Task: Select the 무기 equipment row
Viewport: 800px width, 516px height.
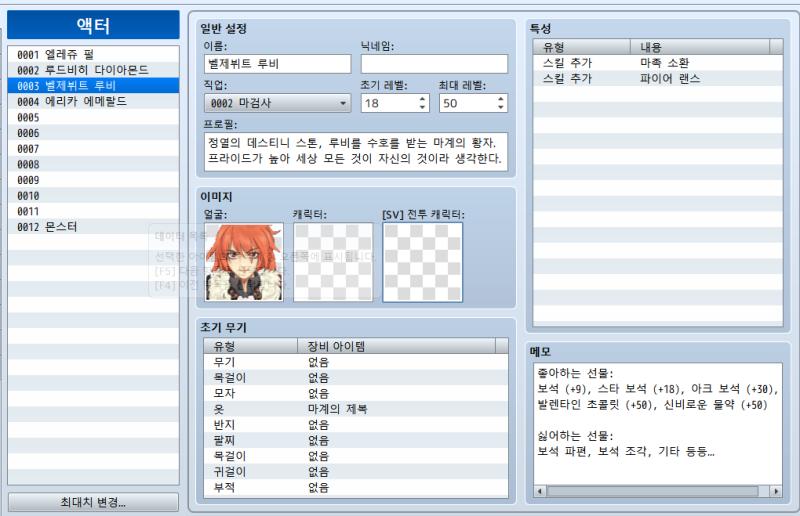Action: [x=356, y=362]
